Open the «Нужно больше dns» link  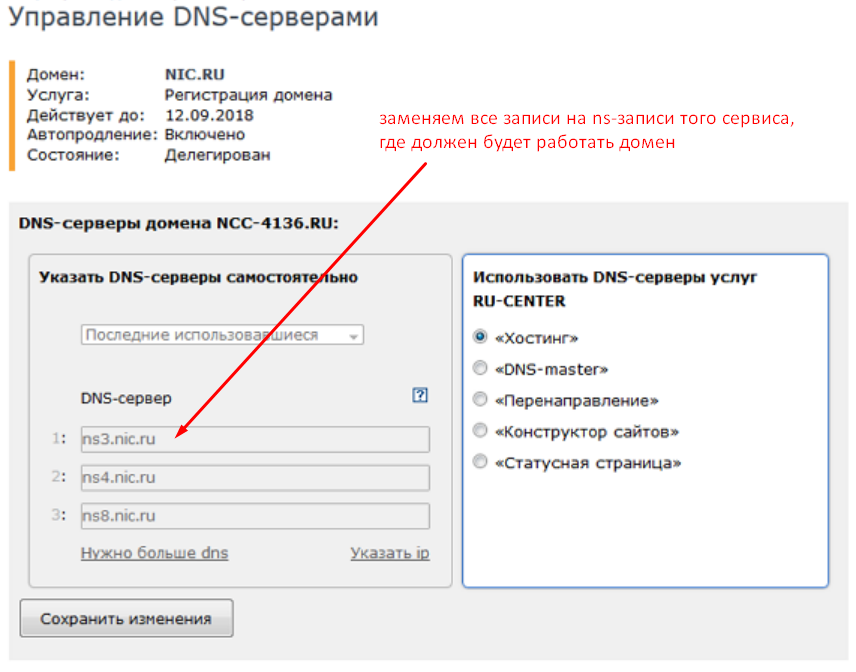154,553
